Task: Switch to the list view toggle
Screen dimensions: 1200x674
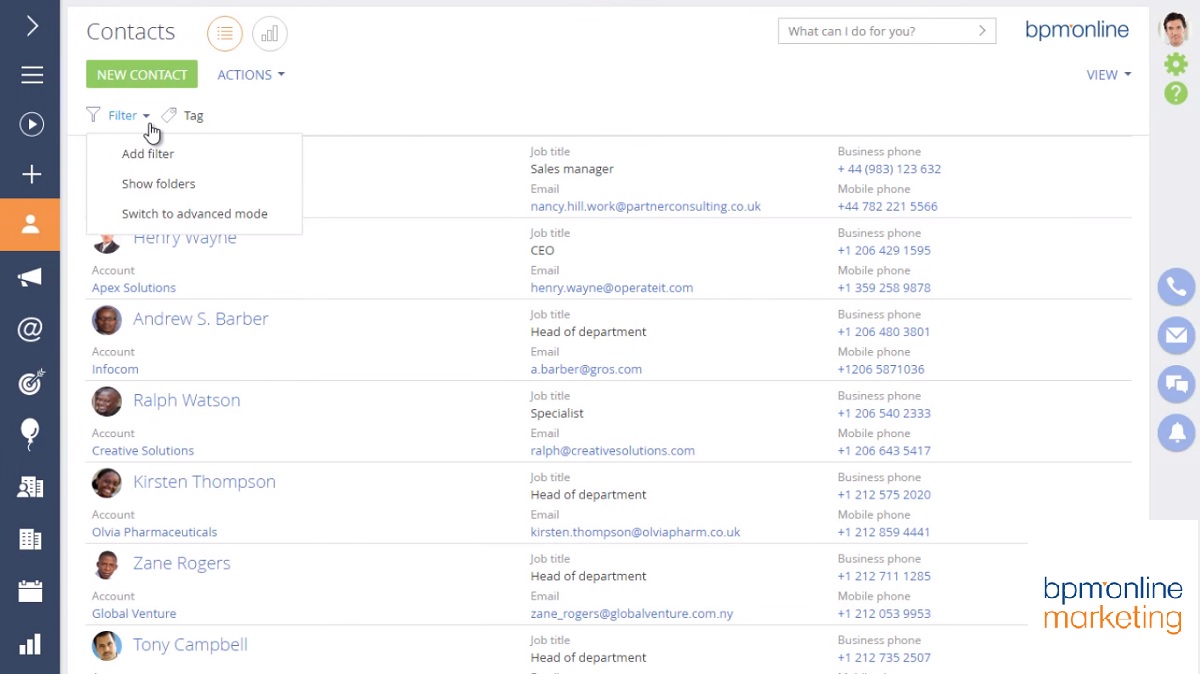Action: [224, 34]
